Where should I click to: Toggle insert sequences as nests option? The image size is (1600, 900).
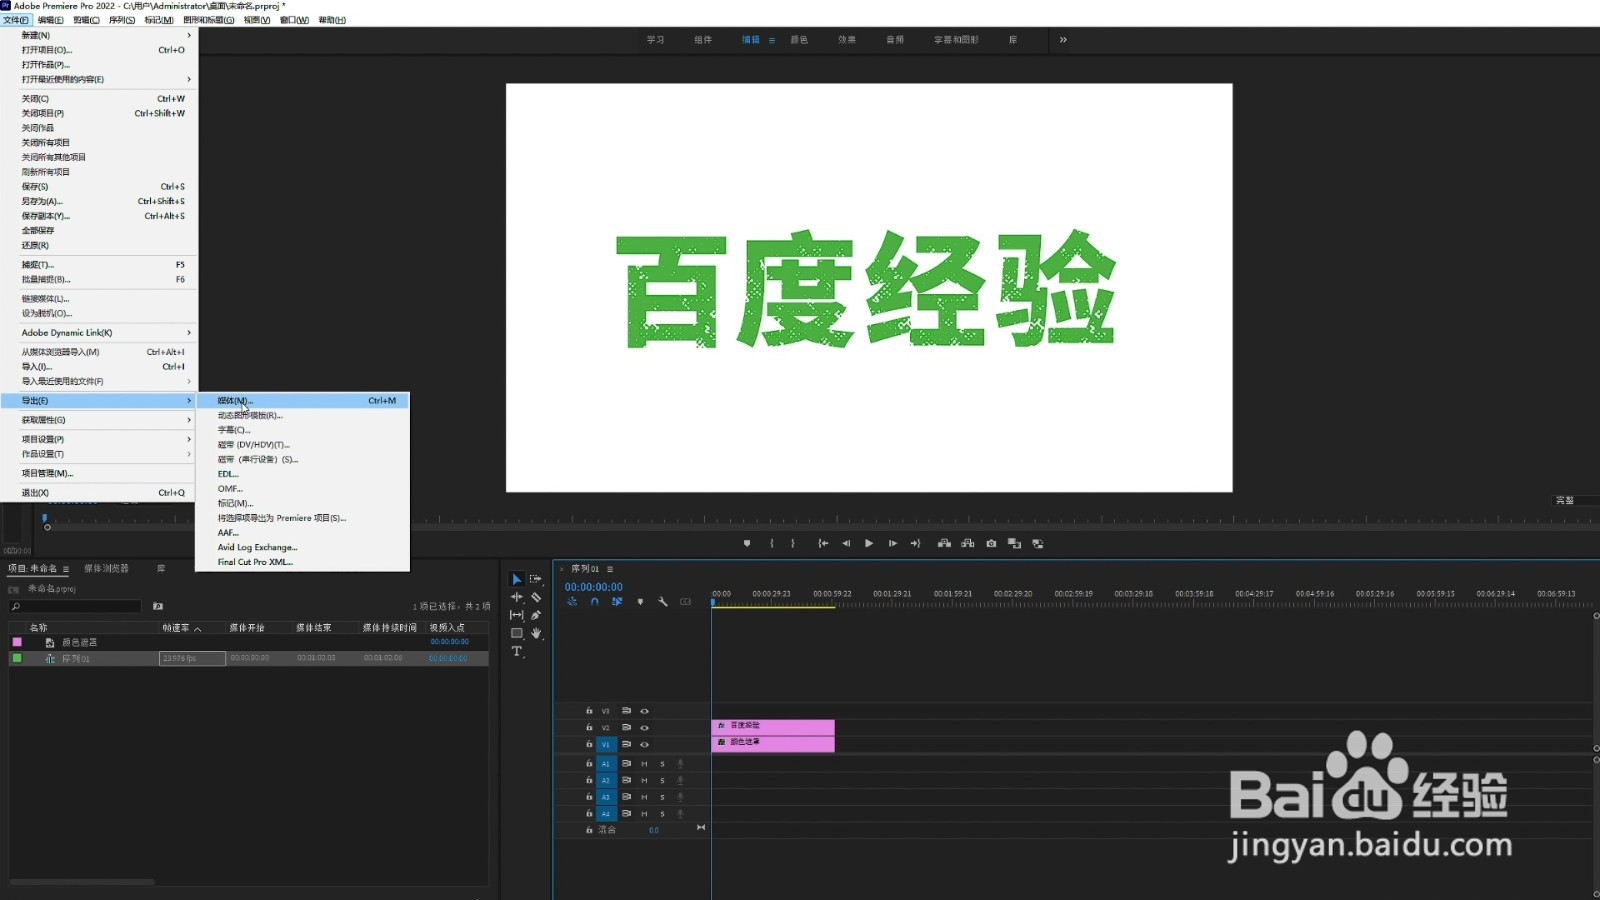[572, 602]
